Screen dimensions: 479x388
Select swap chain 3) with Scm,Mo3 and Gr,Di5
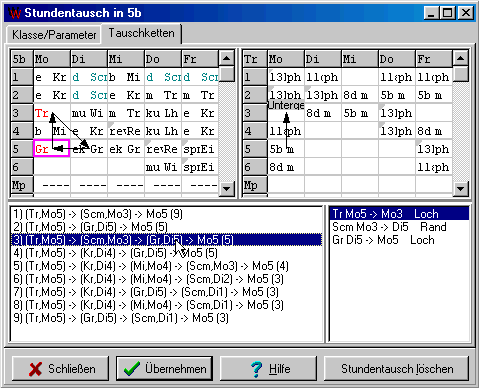point(167,240)
